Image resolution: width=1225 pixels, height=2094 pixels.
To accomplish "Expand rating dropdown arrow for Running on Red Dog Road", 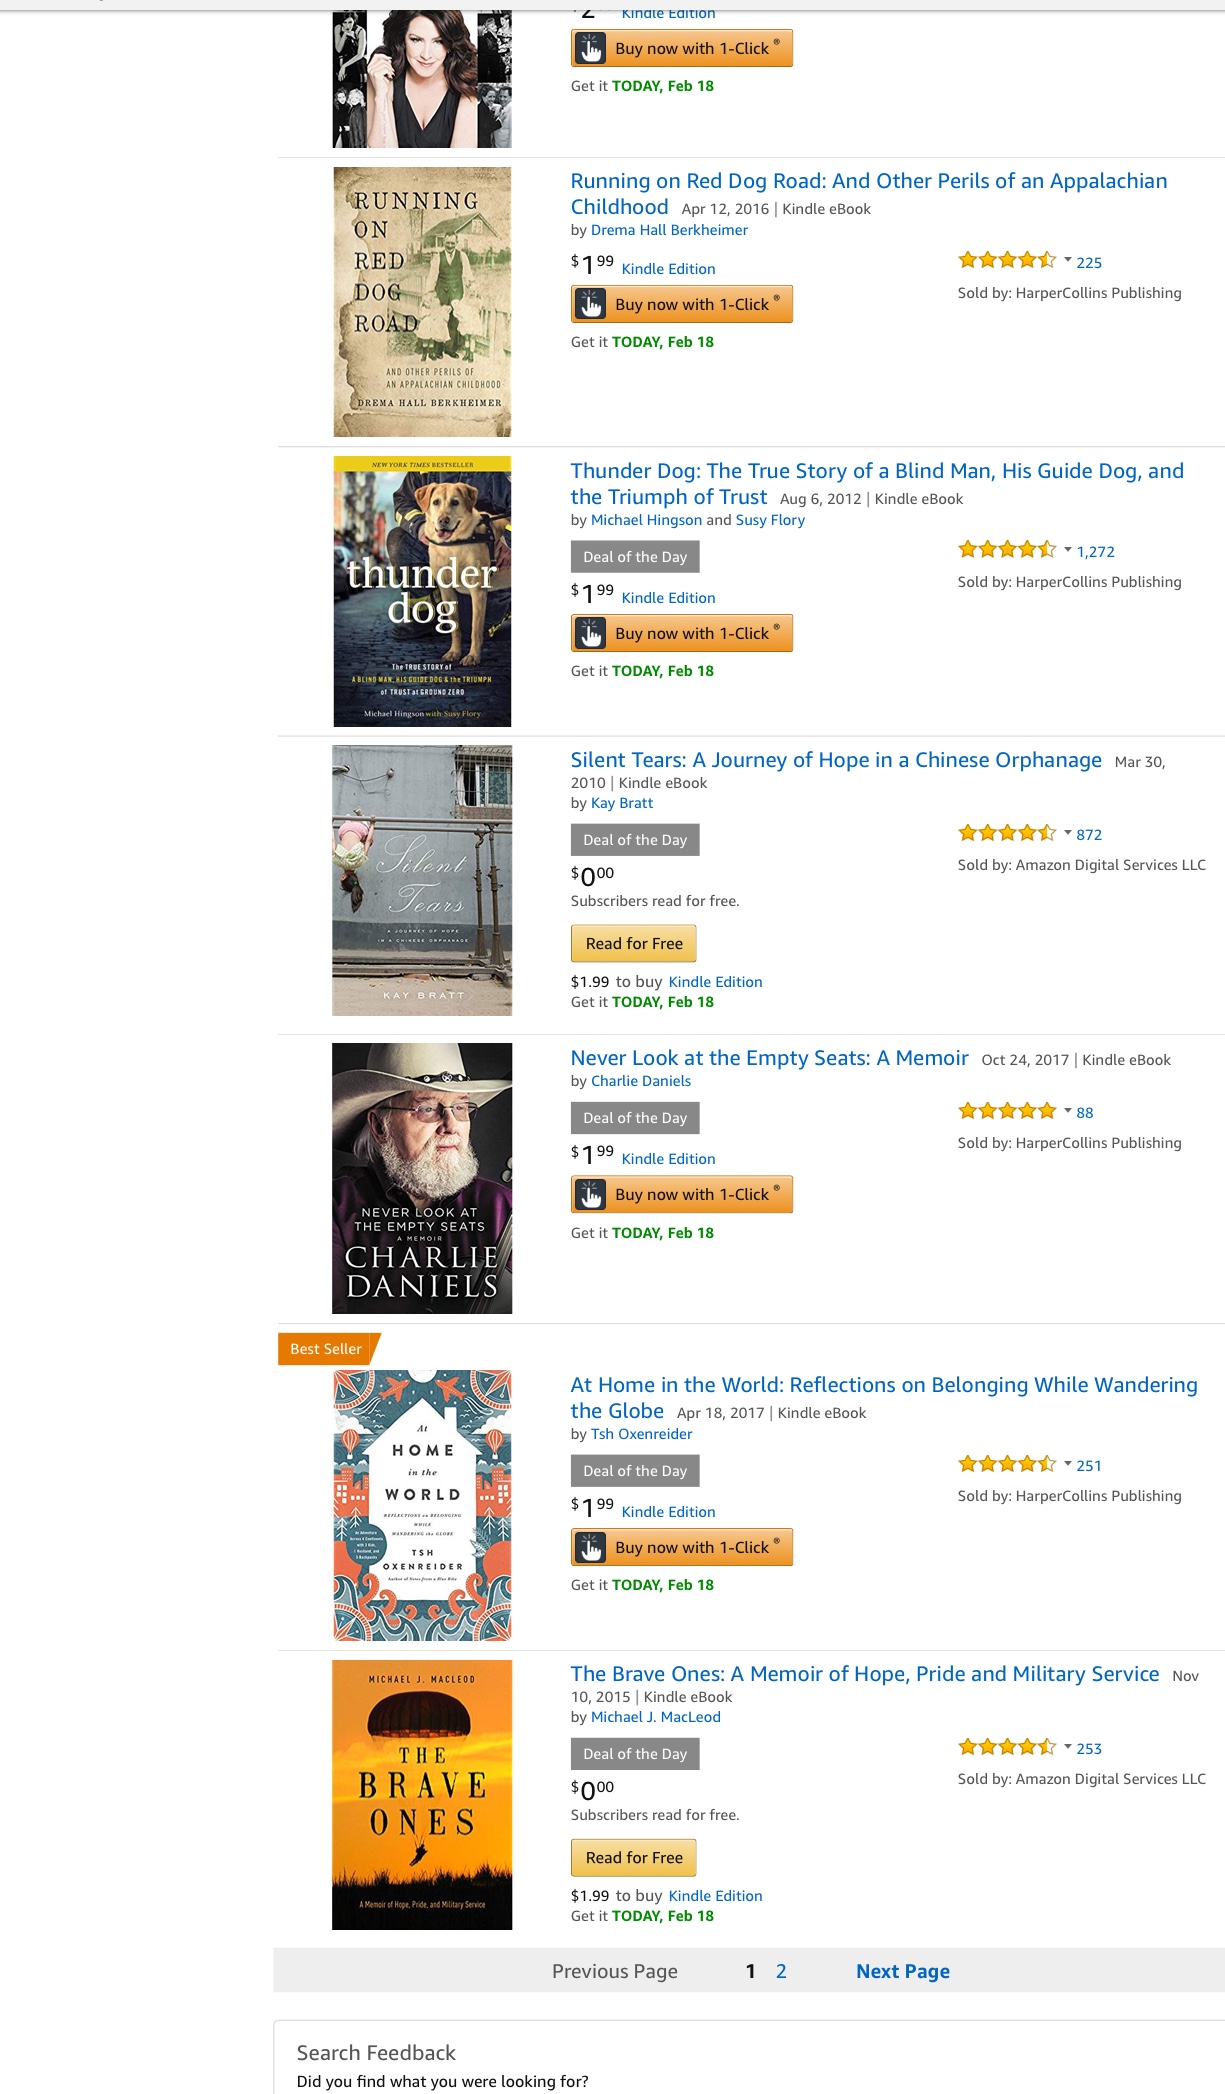I will [x=1067, y=261].
